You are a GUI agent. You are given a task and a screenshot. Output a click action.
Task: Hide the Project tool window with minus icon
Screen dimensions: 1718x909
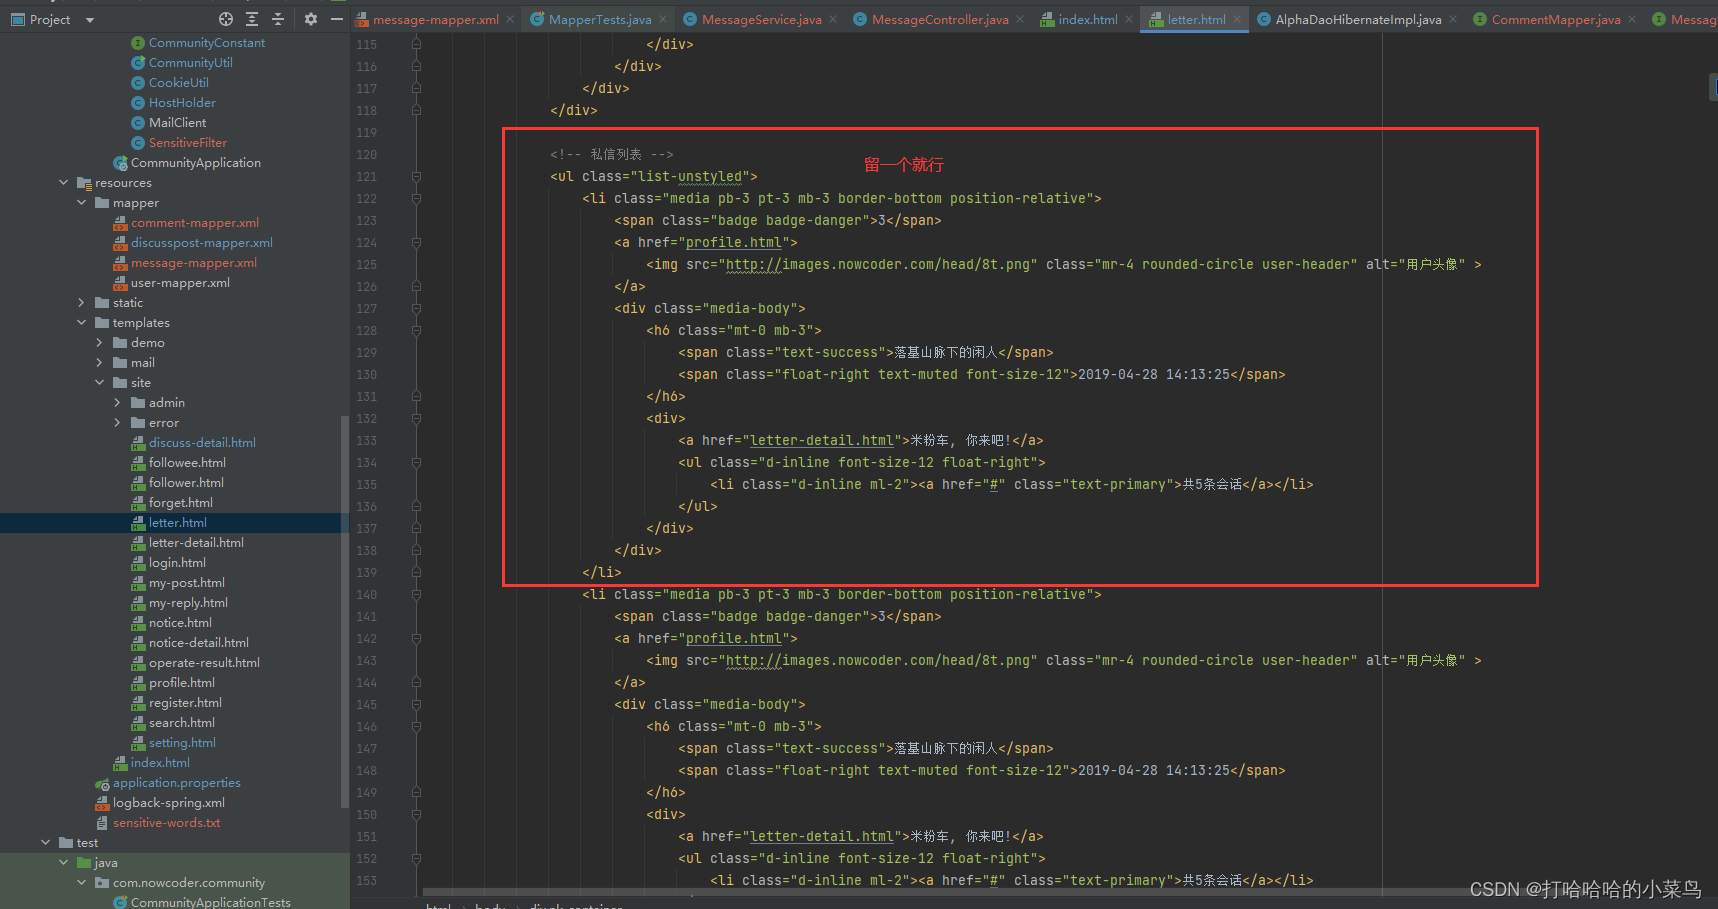(x=337, y=19)
